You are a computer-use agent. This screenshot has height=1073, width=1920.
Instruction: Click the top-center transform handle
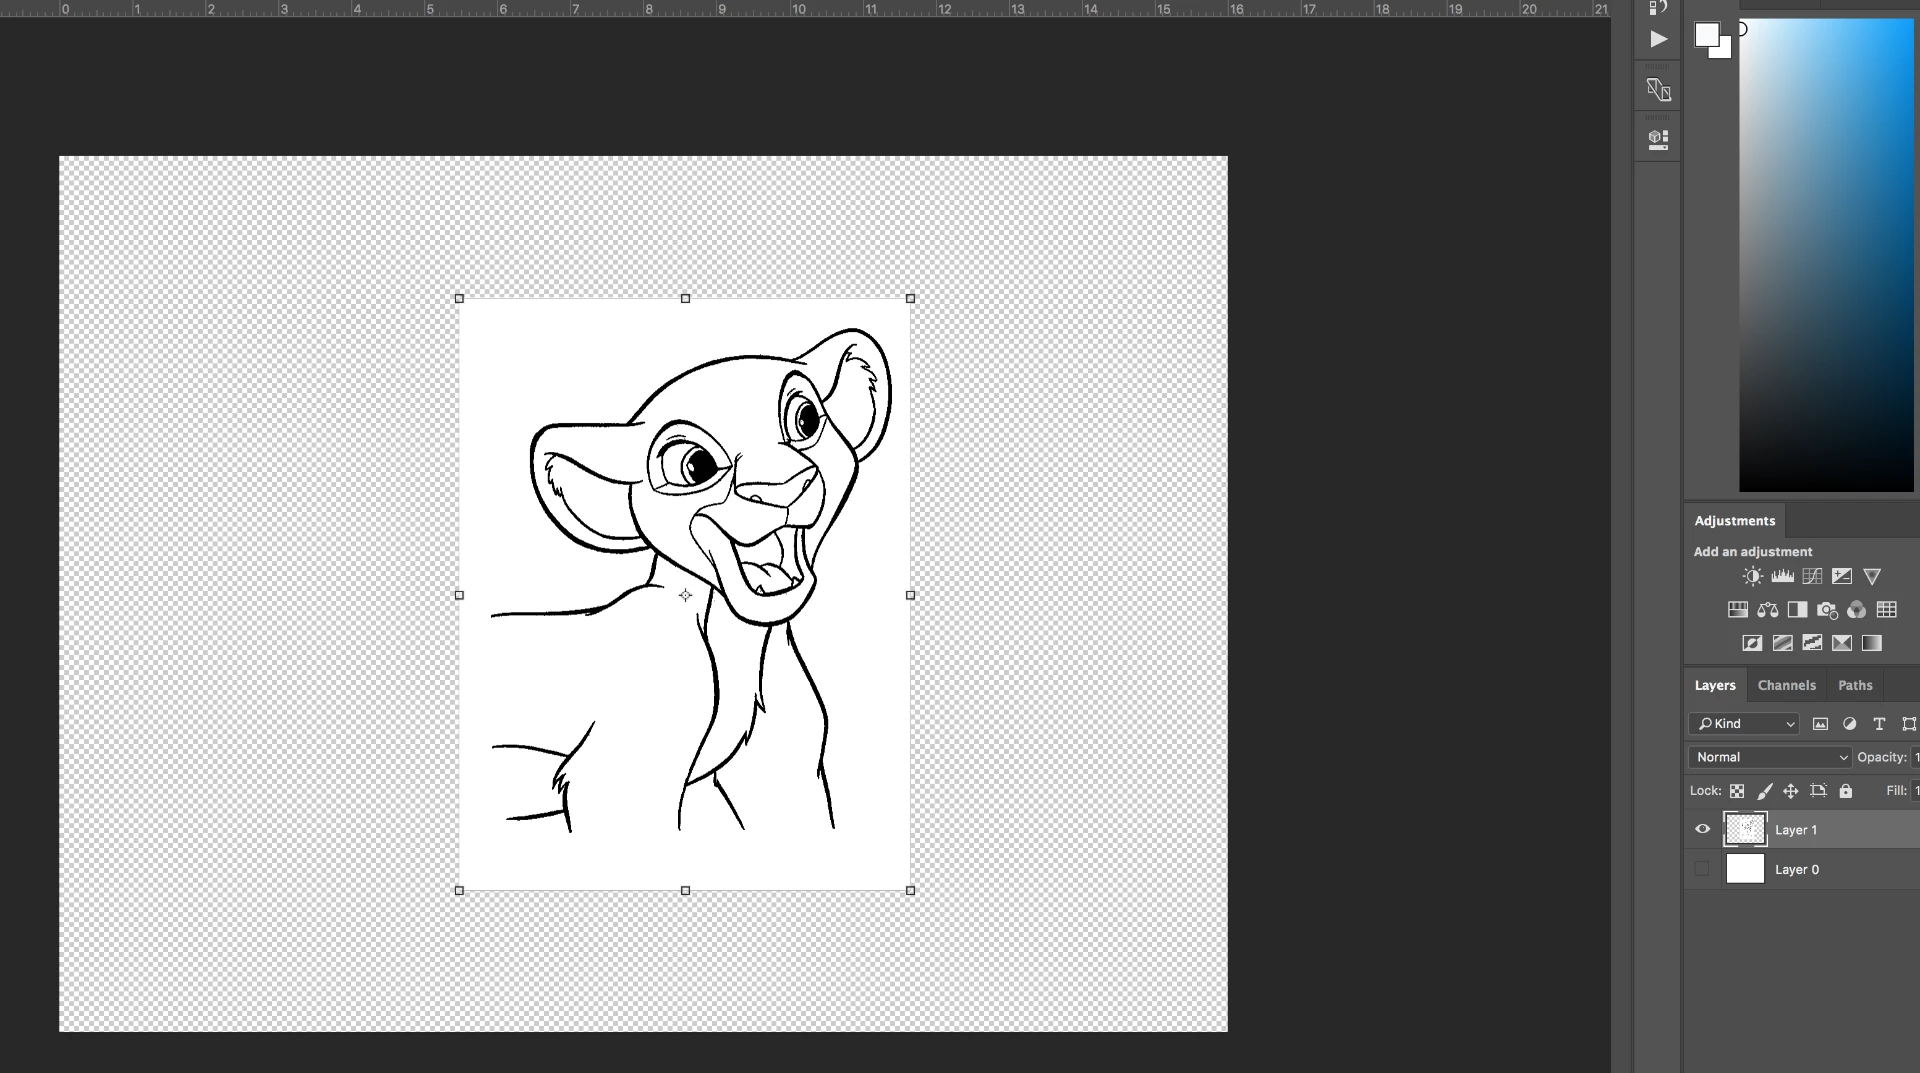(x=685, y=298)
